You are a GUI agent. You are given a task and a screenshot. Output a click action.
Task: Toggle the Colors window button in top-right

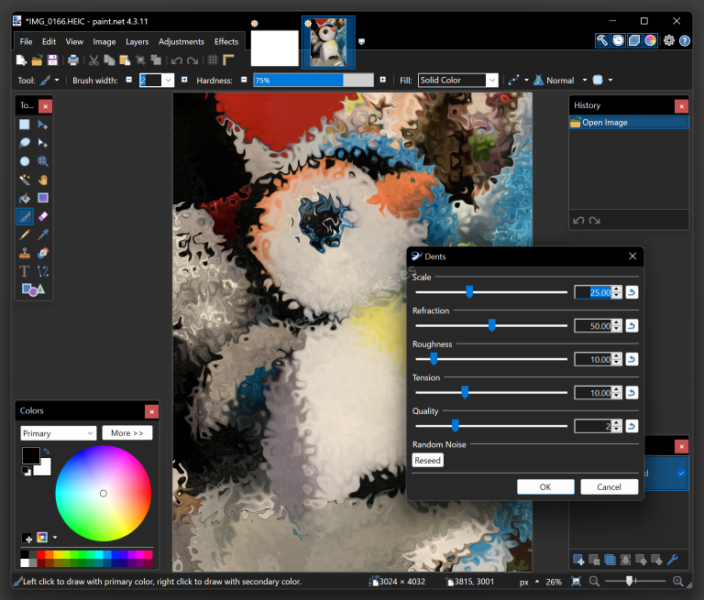coord(650,41)
